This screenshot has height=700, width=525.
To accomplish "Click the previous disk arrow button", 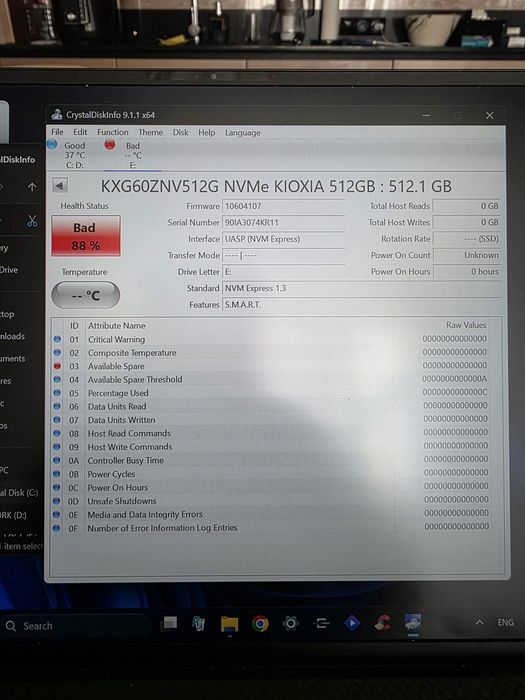I will click(x=60, y=186).
